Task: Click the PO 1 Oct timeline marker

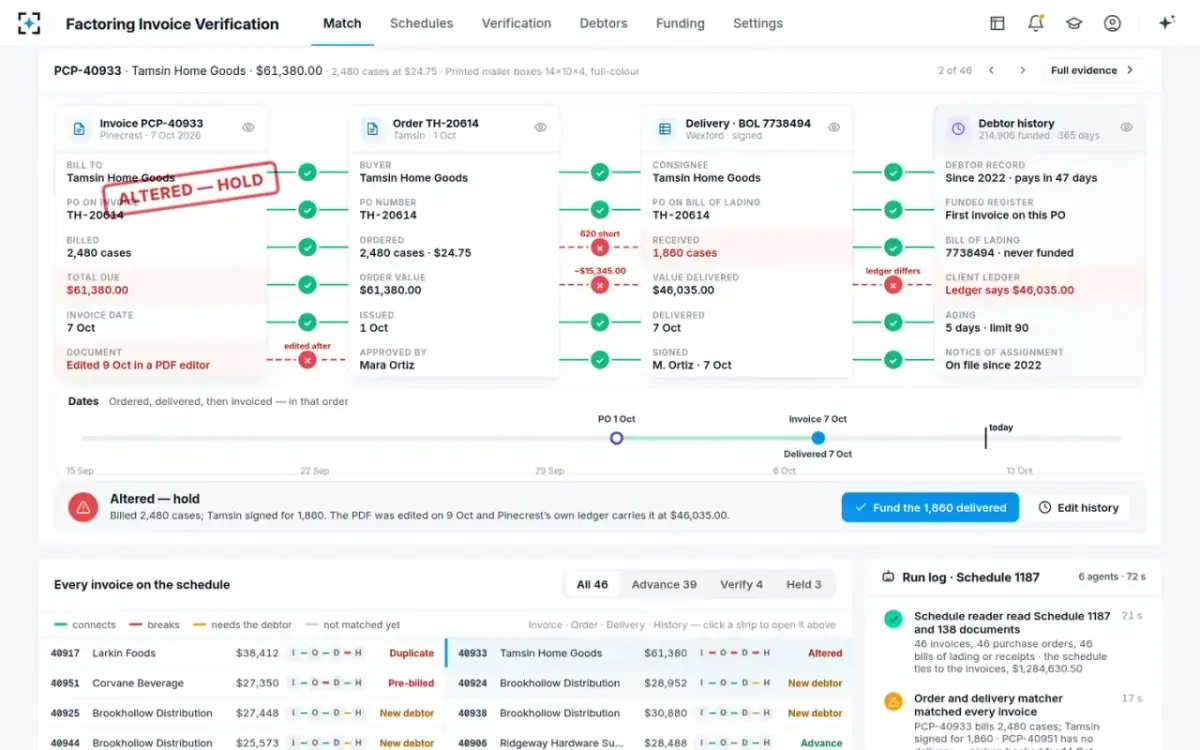Action: point(616,438)
